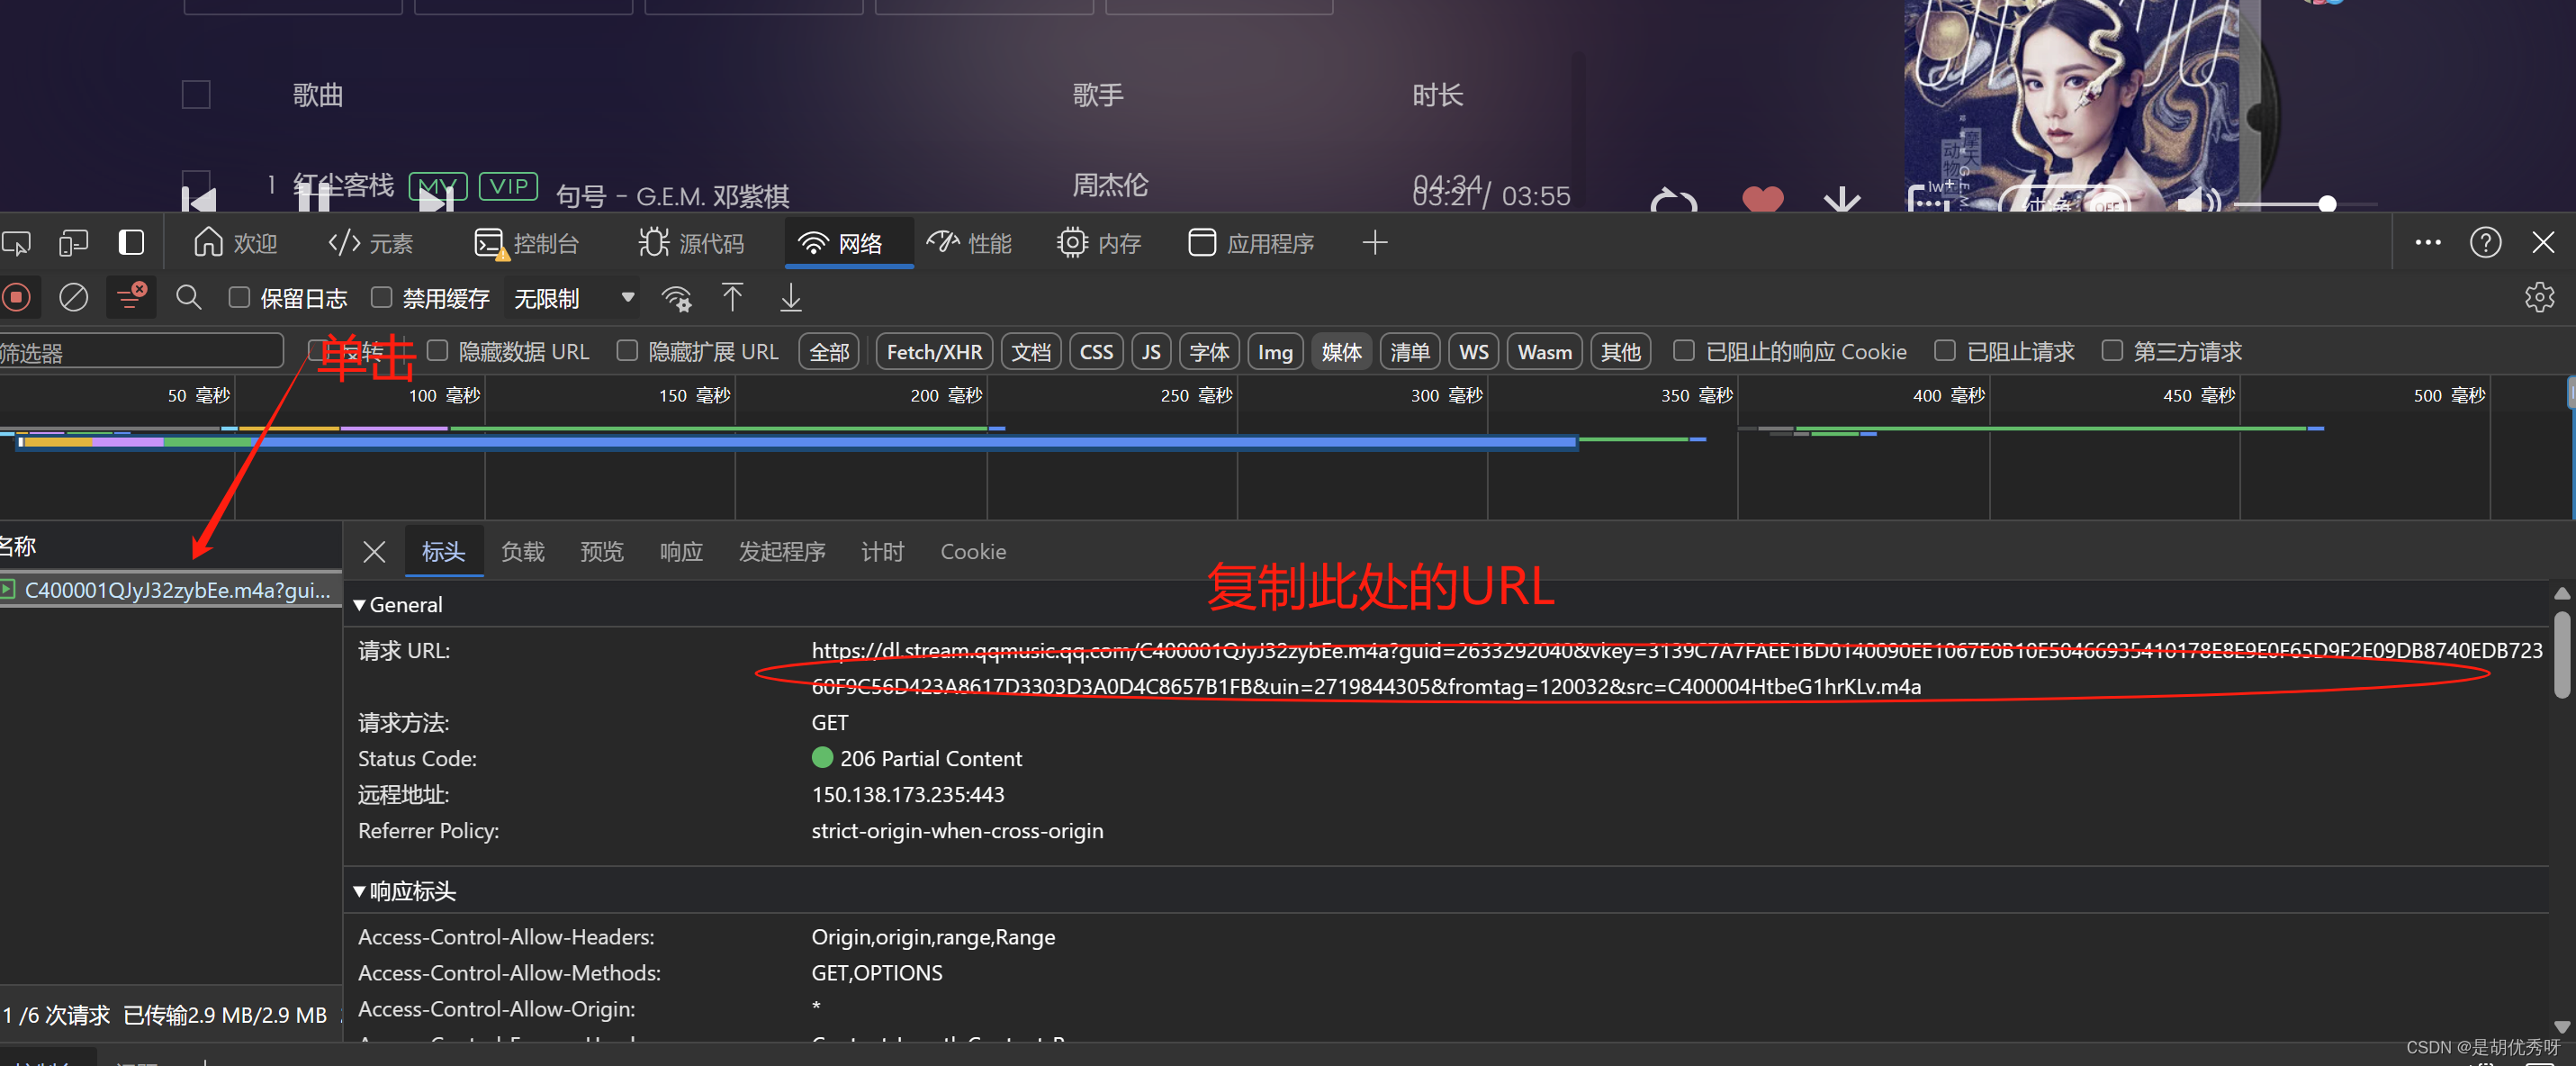The height and width of the screenshot is (1066, 2576).
Task: Toggle Hide extension URLs (隐藏扩展 URL) checkbox
Action: tap(627, 351)
